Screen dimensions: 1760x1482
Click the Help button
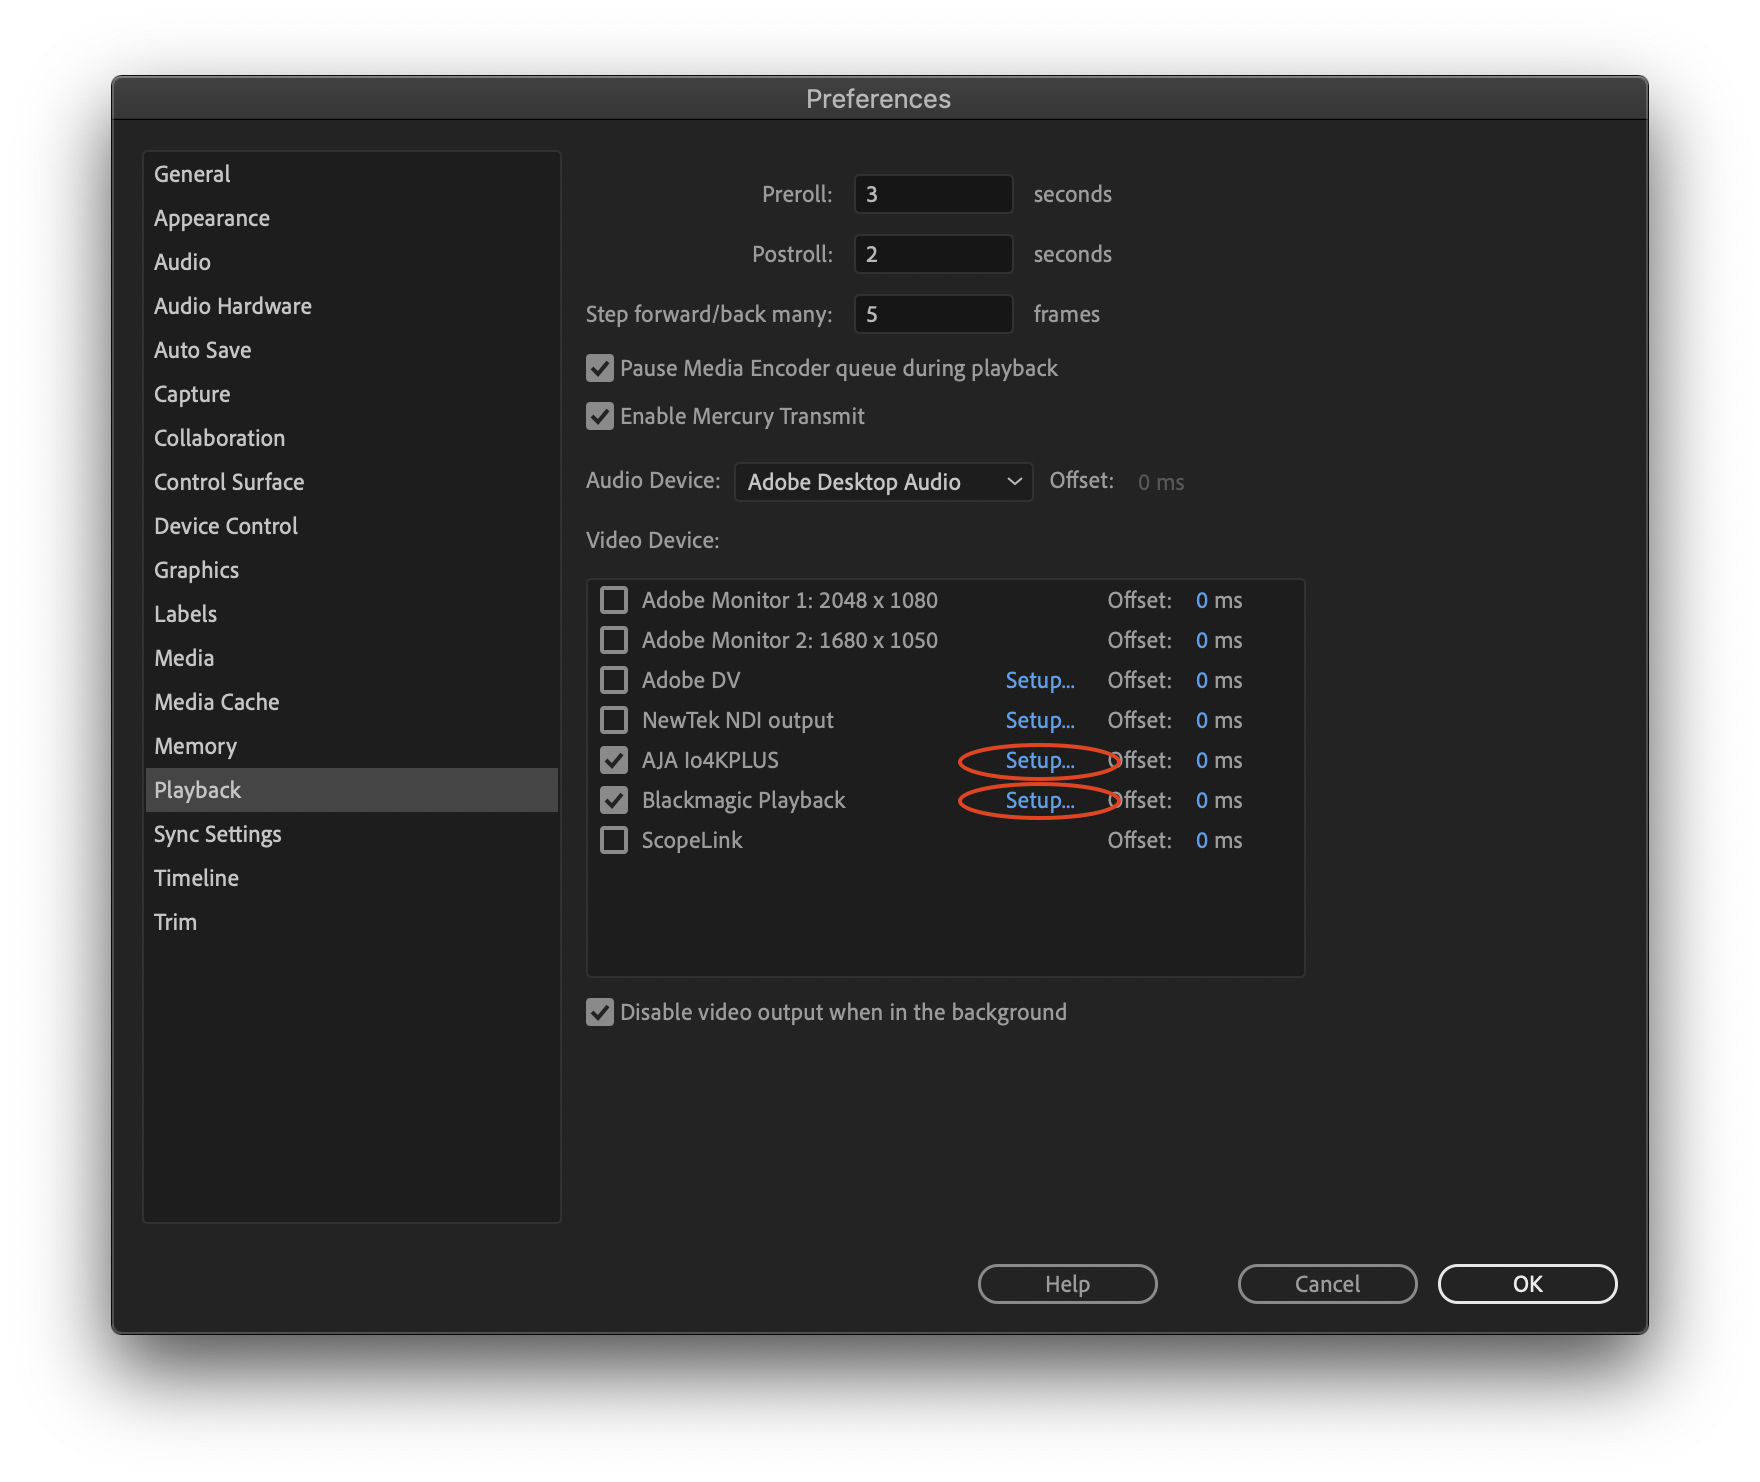point(1066,1284)
